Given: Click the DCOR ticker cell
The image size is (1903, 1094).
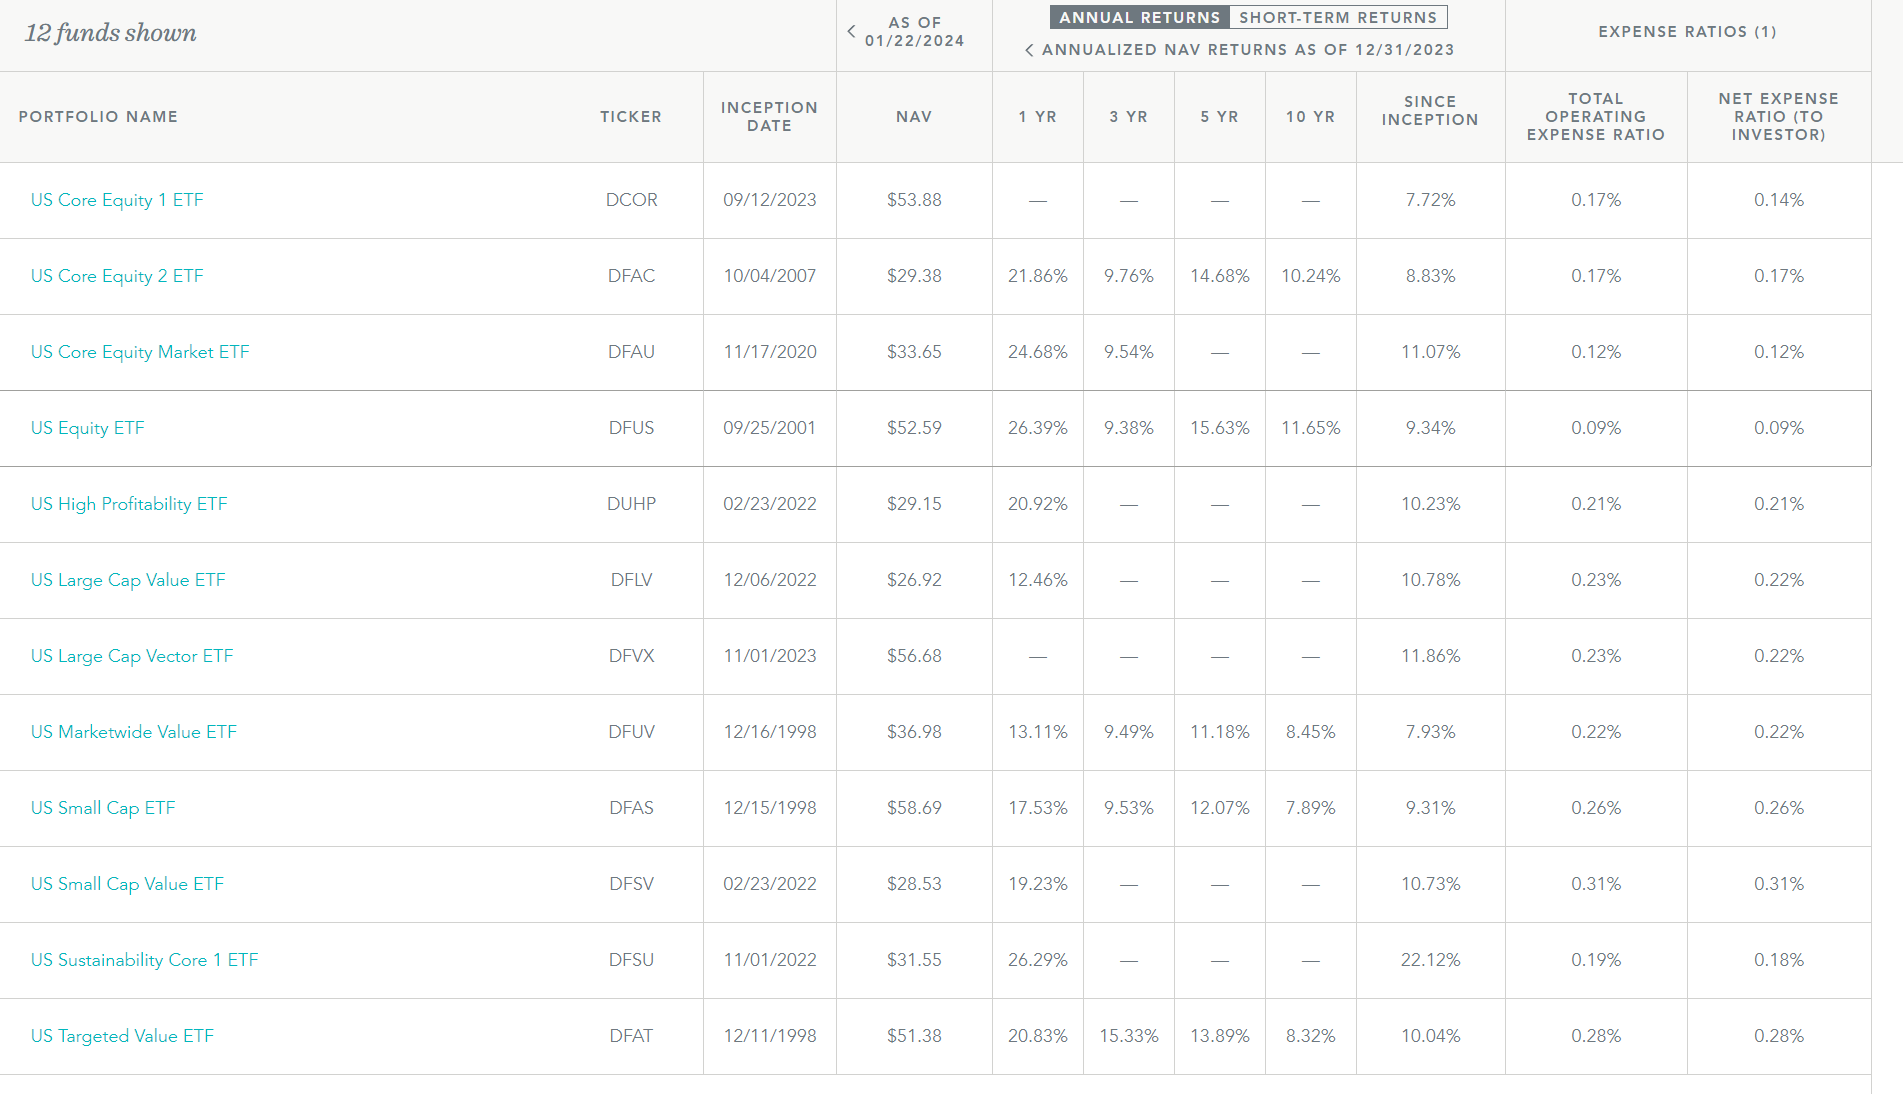Looking at the screenshot, I should tap(632, 200).
